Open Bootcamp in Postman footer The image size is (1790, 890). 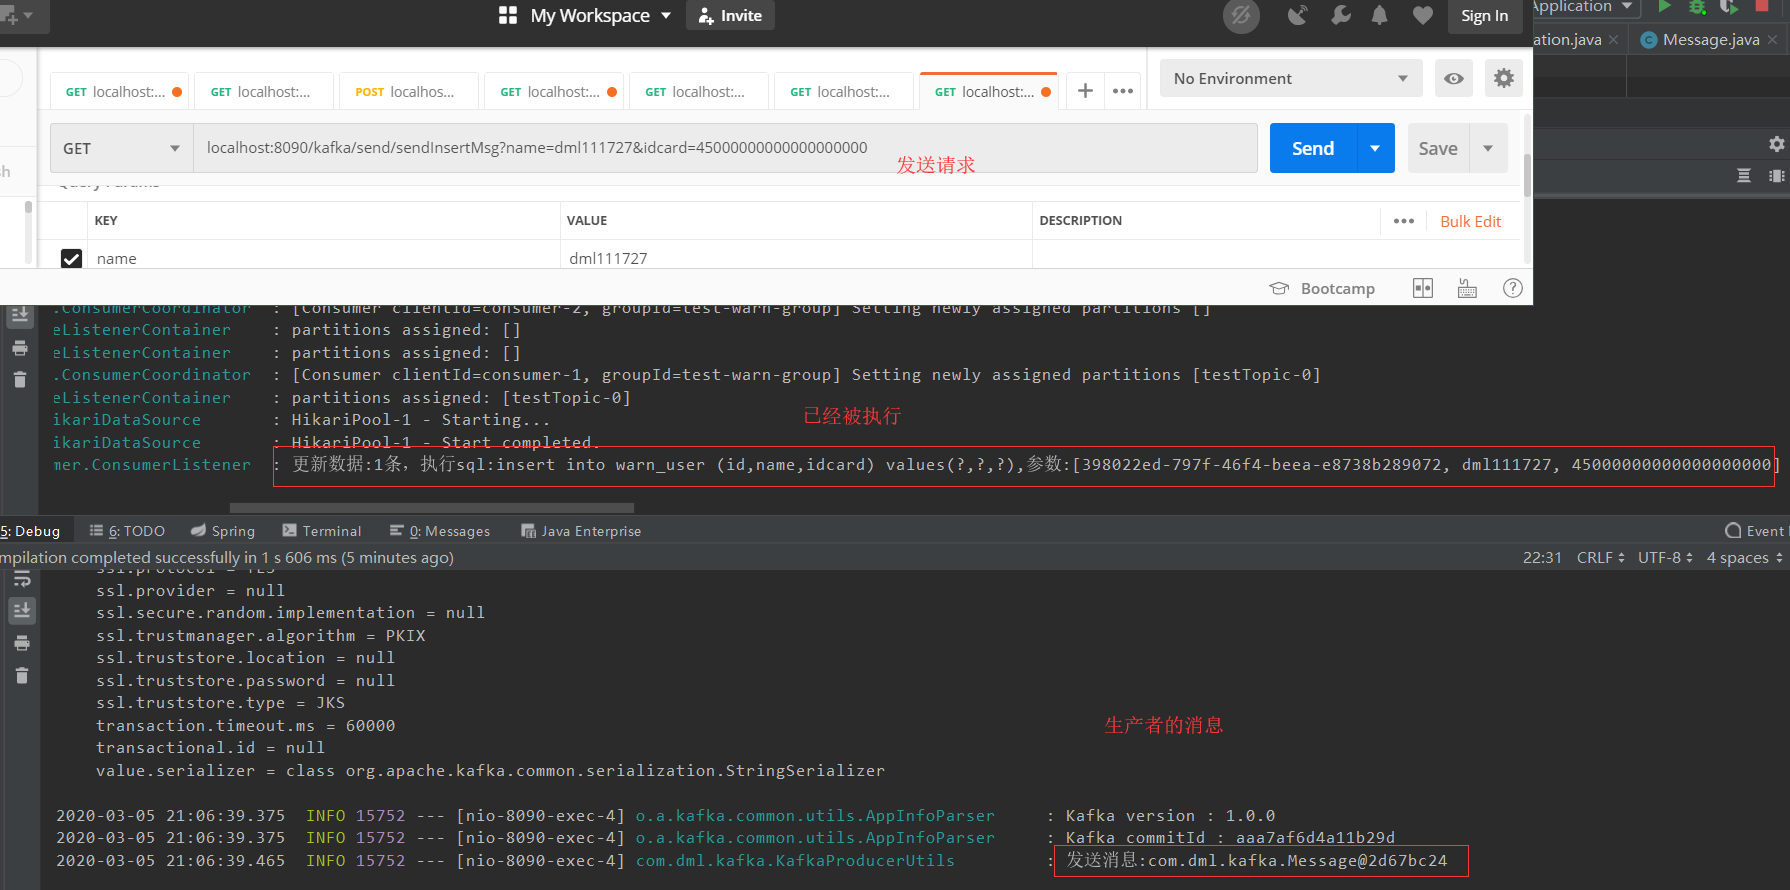(x=1322, y=288)
